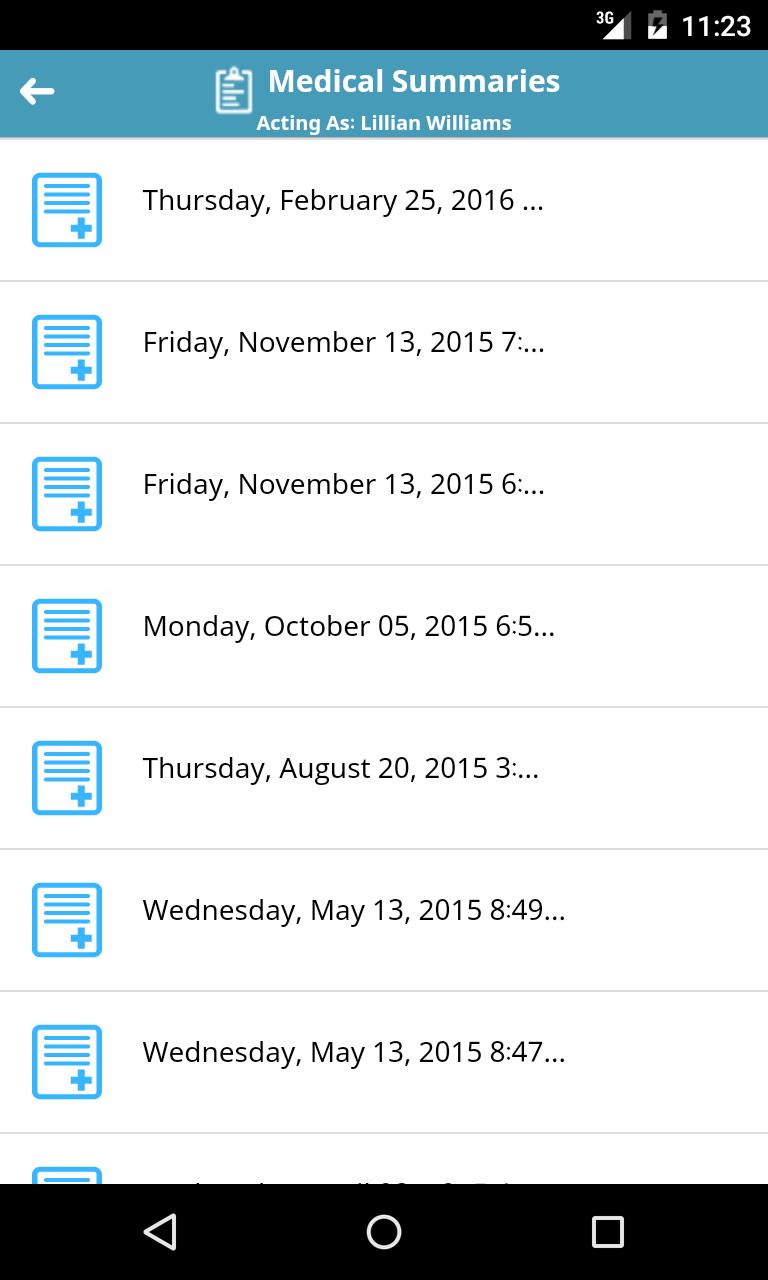Tap the back arrow in header
Screen dimensions: 768x1280
37,92
